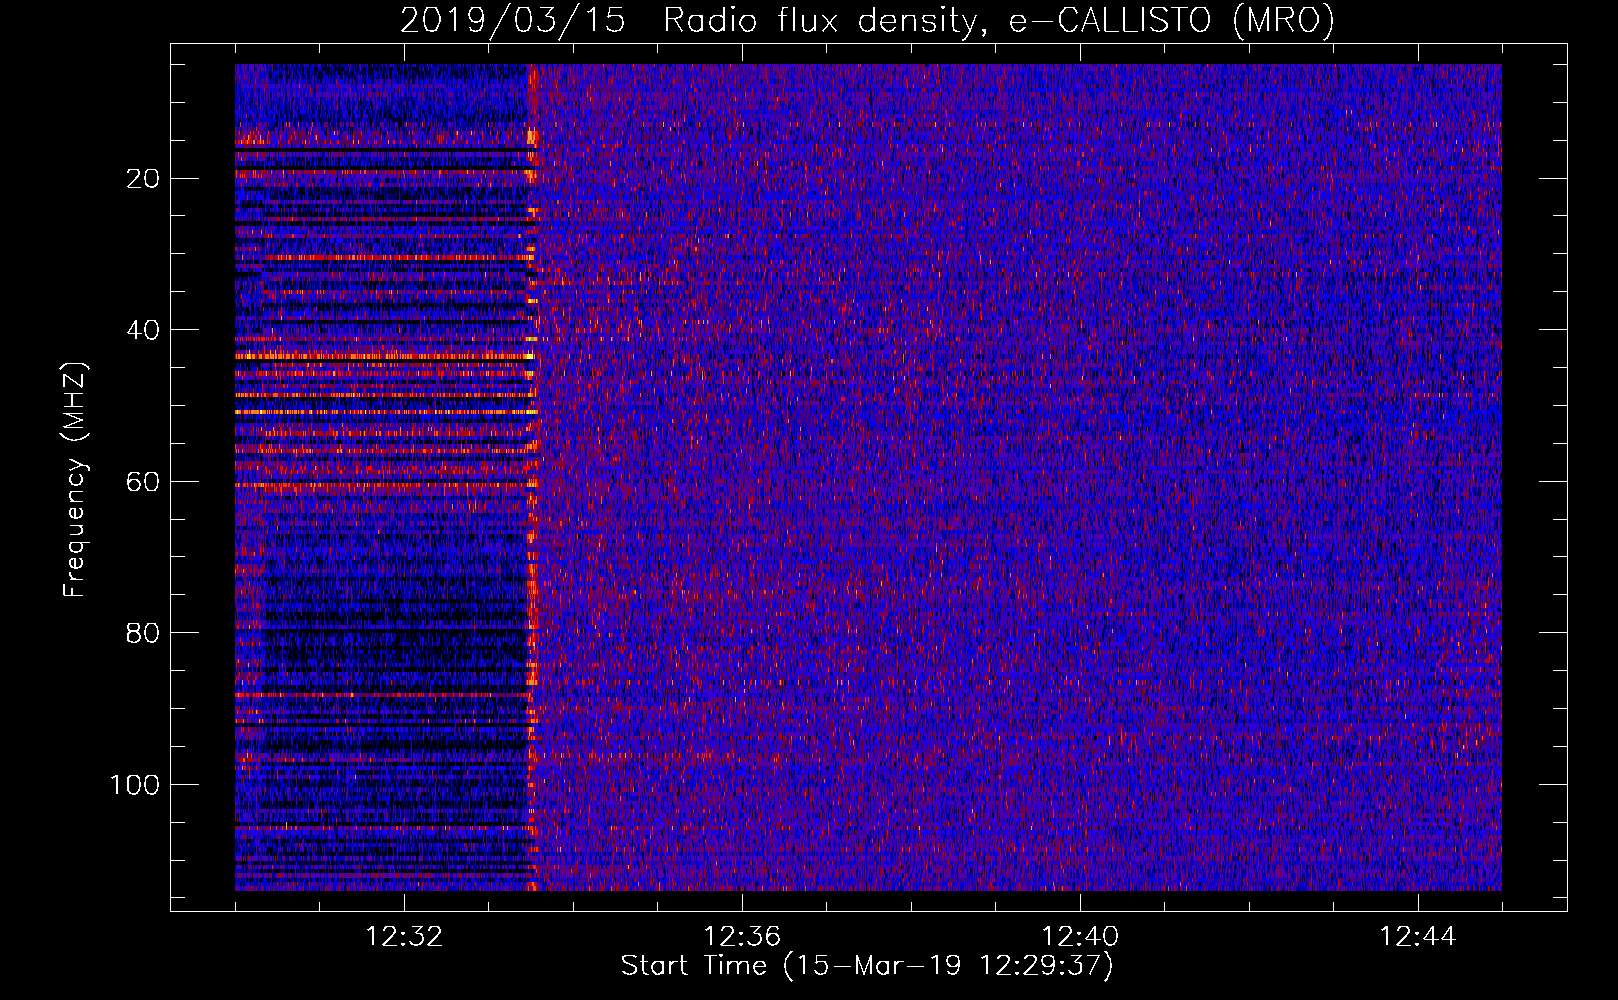
Task: Click the date '2019/03/15' in the title
Action: (513, 20)
